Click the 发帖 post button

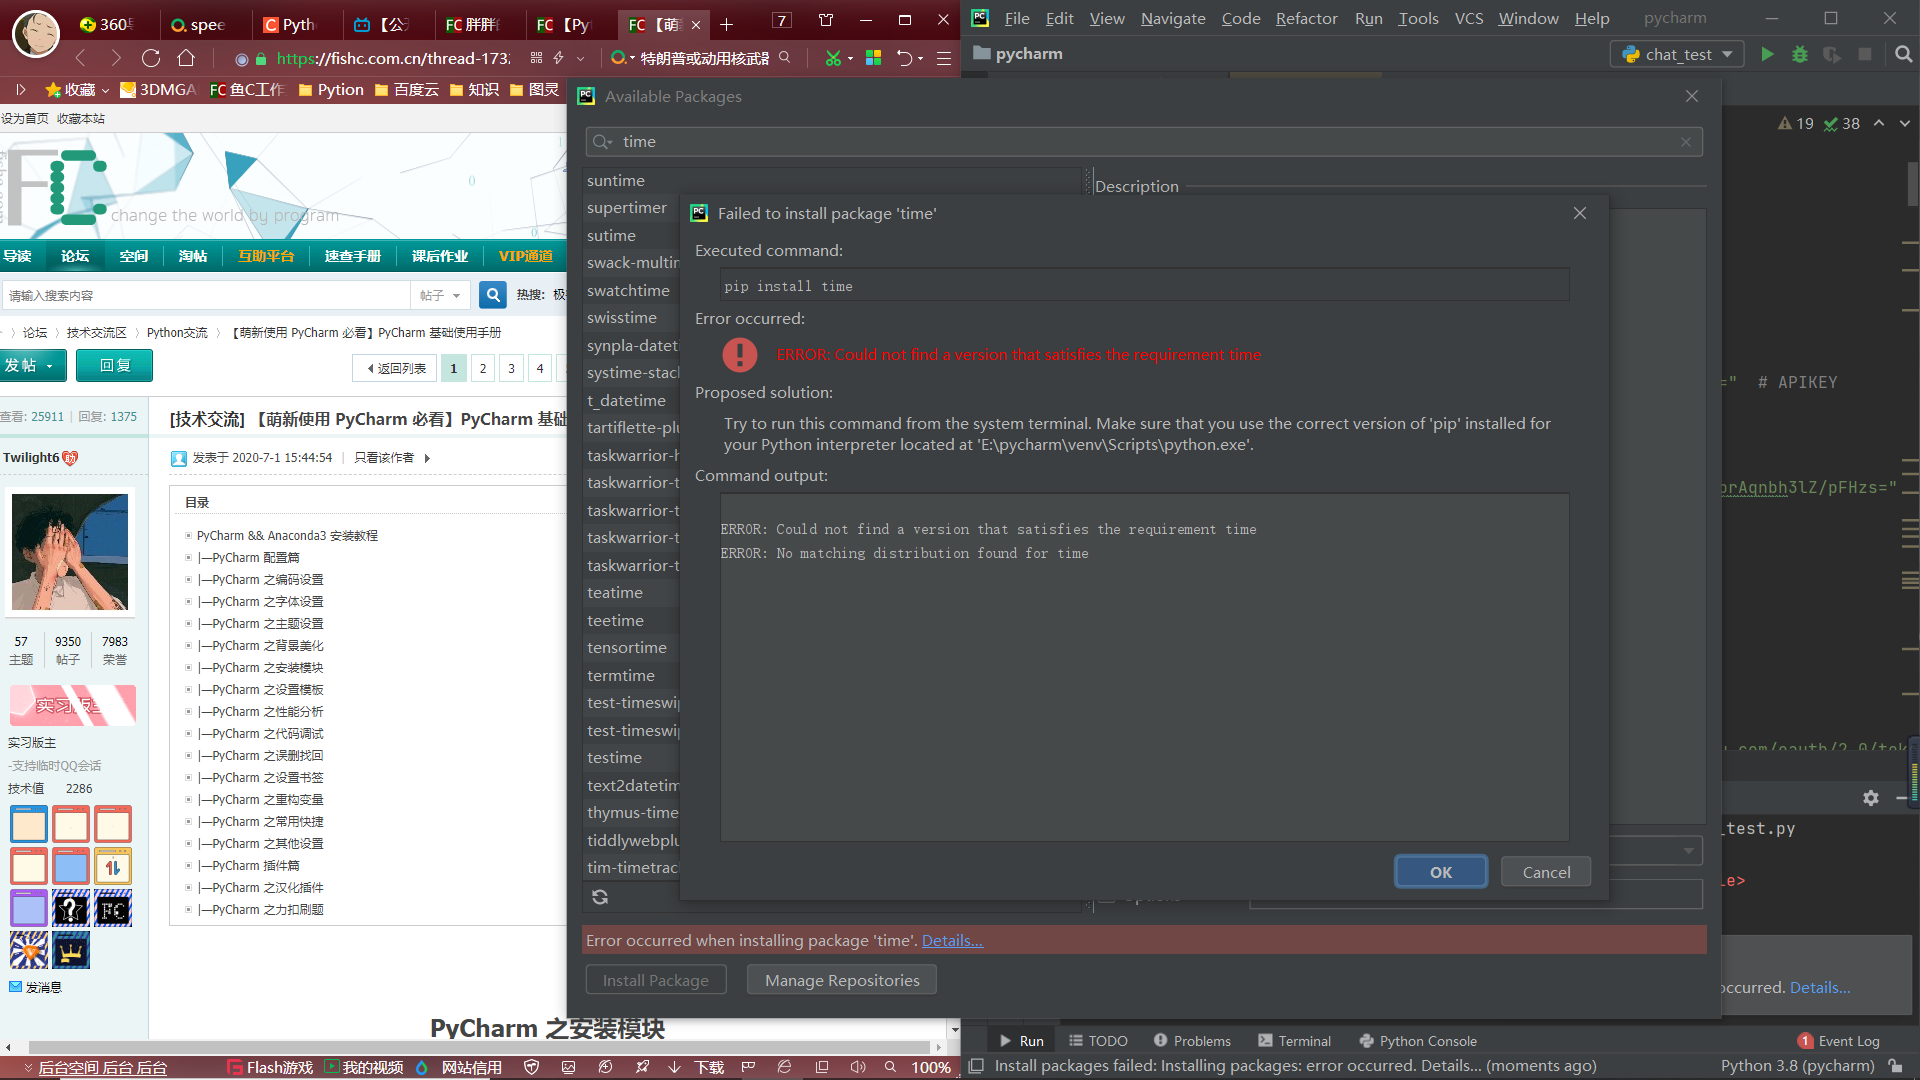[33, 366]
